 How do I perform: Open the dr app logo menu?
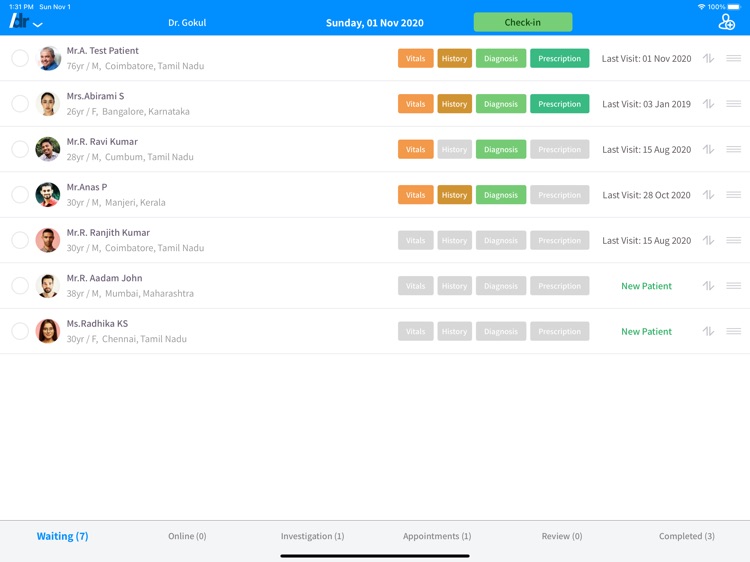pos(19,21)
